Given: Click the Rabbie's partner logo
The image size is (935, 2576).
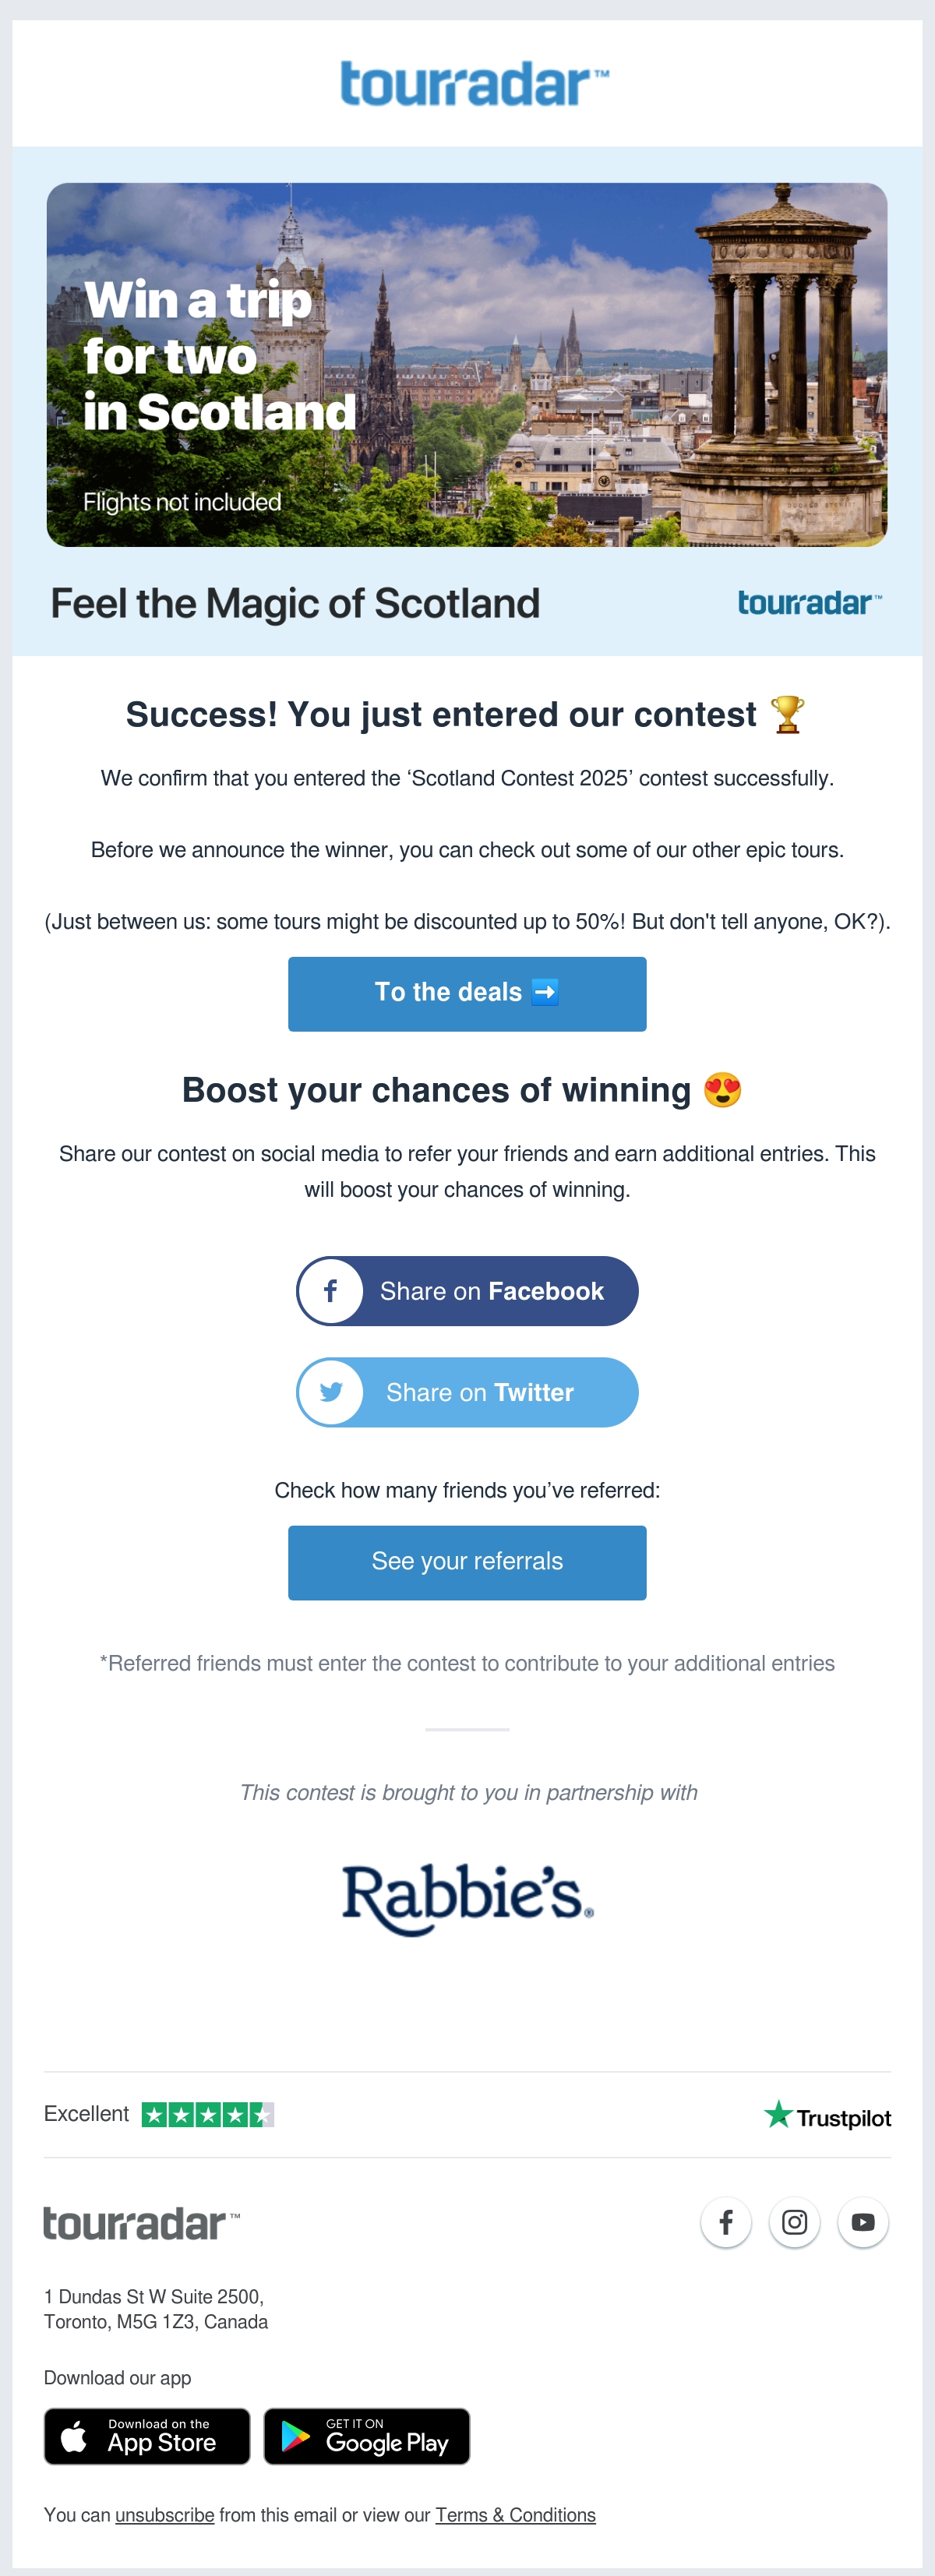Looking at the screenshot, I should (x=467, y=1898).
